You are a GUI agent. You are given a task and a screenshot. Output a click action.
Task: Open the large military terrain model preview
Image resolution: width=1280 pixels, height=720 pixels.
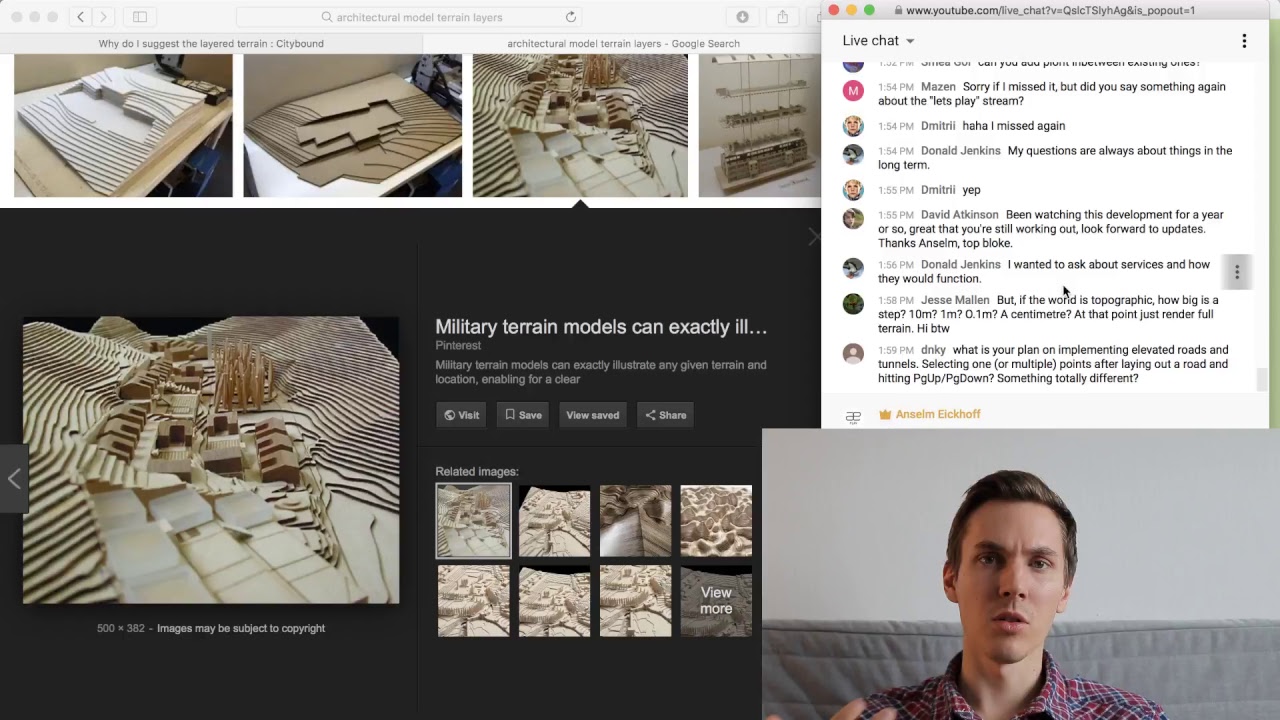point(211,460)
